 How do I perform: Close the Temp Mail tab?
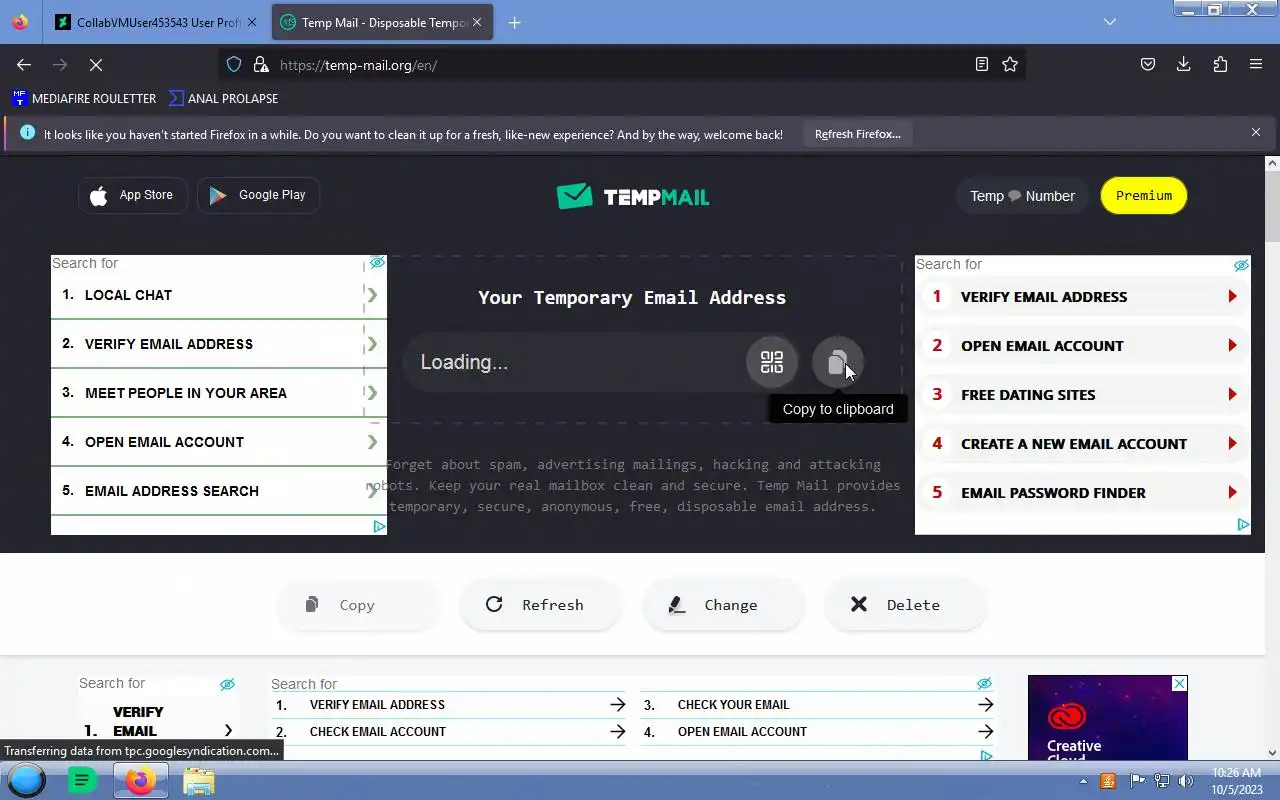click(475, 22)
